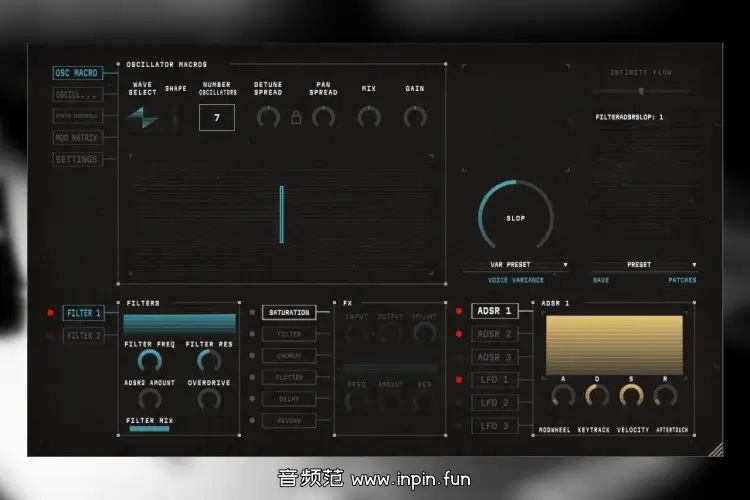Click the Number Oscillators value box showing 7
Screen dimensions: 750x500
pos(217,118)
